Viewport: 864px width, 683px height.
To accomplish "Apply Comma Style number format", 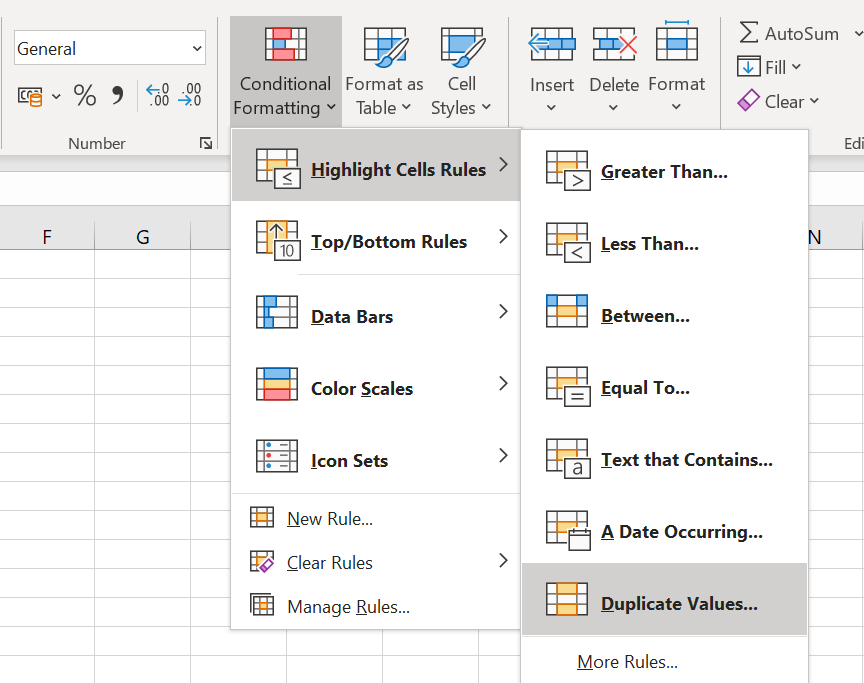I will coord(118,96).
